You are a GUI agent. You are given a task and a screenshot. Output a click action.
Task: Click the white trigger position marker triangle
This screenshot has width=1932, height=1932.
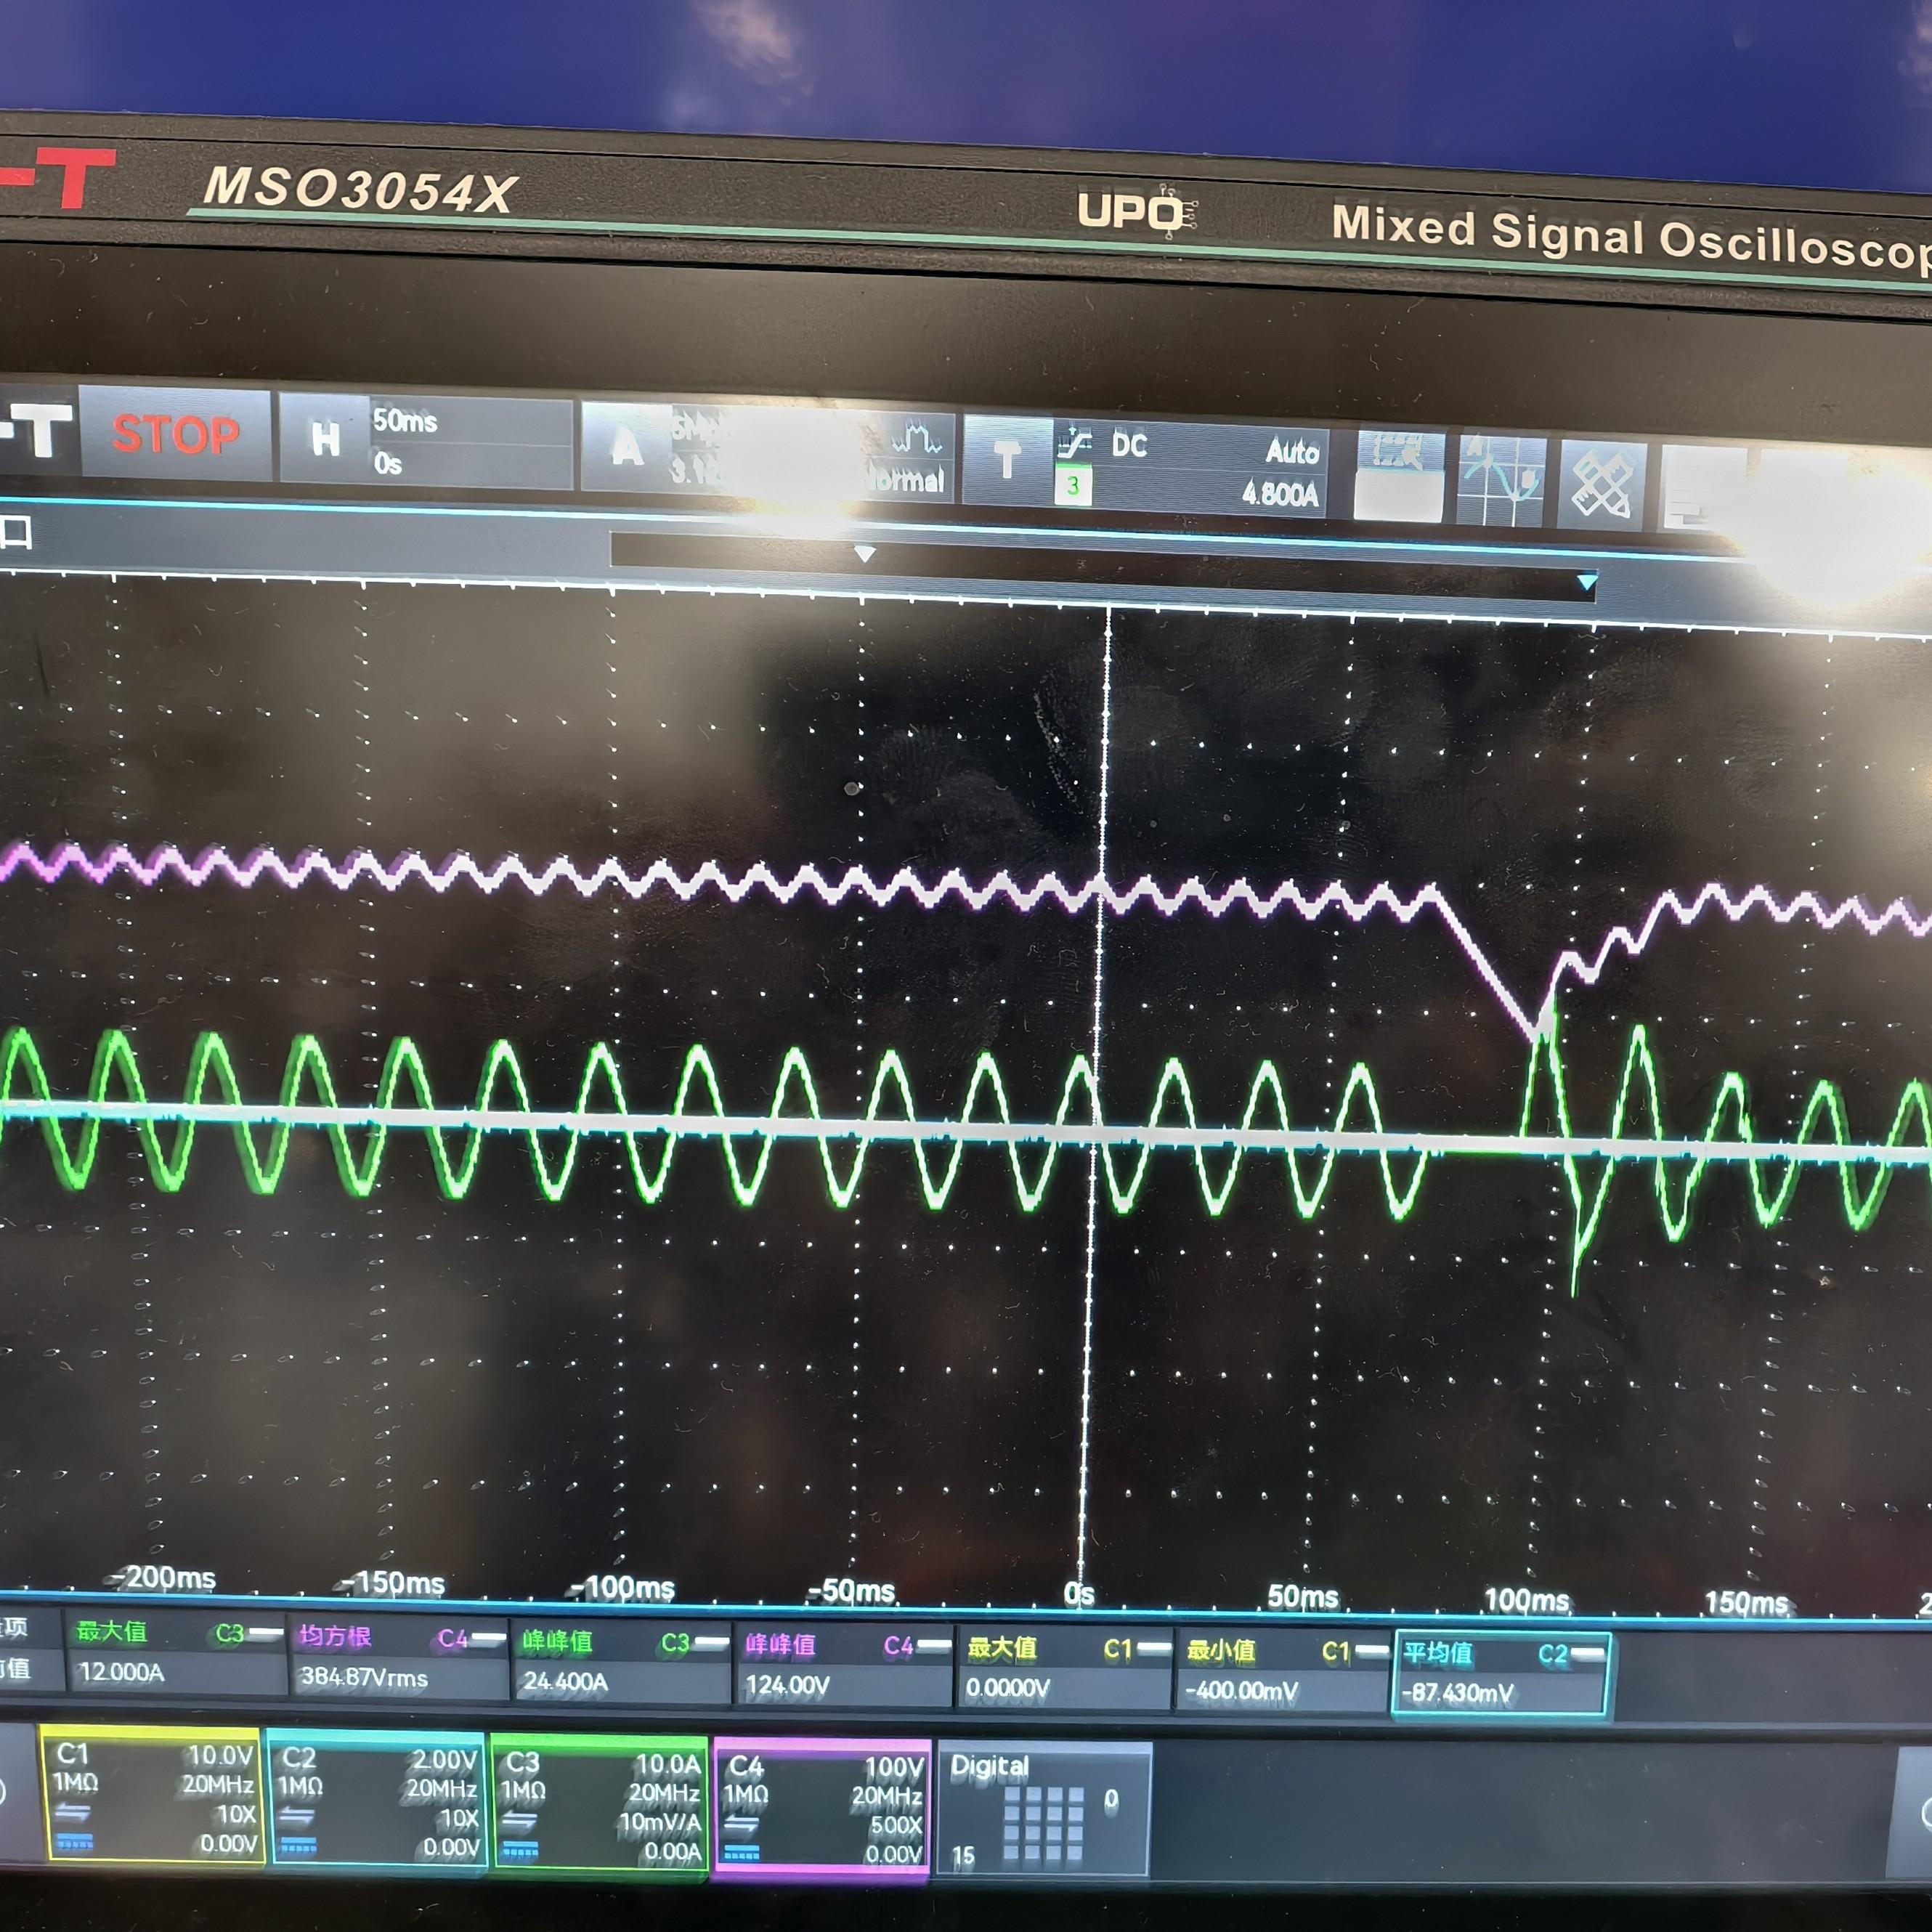[865, 554]
